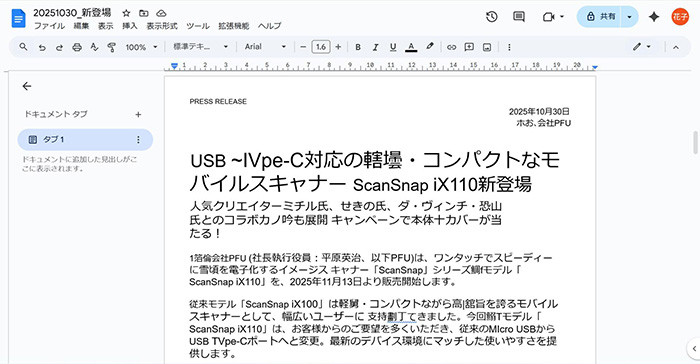Open the search menus magnifier tool
700x364 pixels.
23,46
